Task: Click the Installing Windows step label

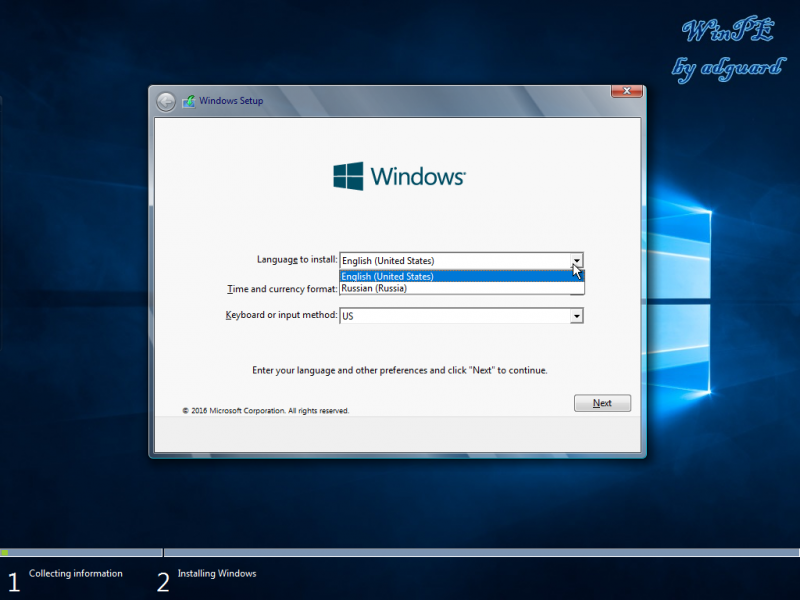Action: click(217, 573)
